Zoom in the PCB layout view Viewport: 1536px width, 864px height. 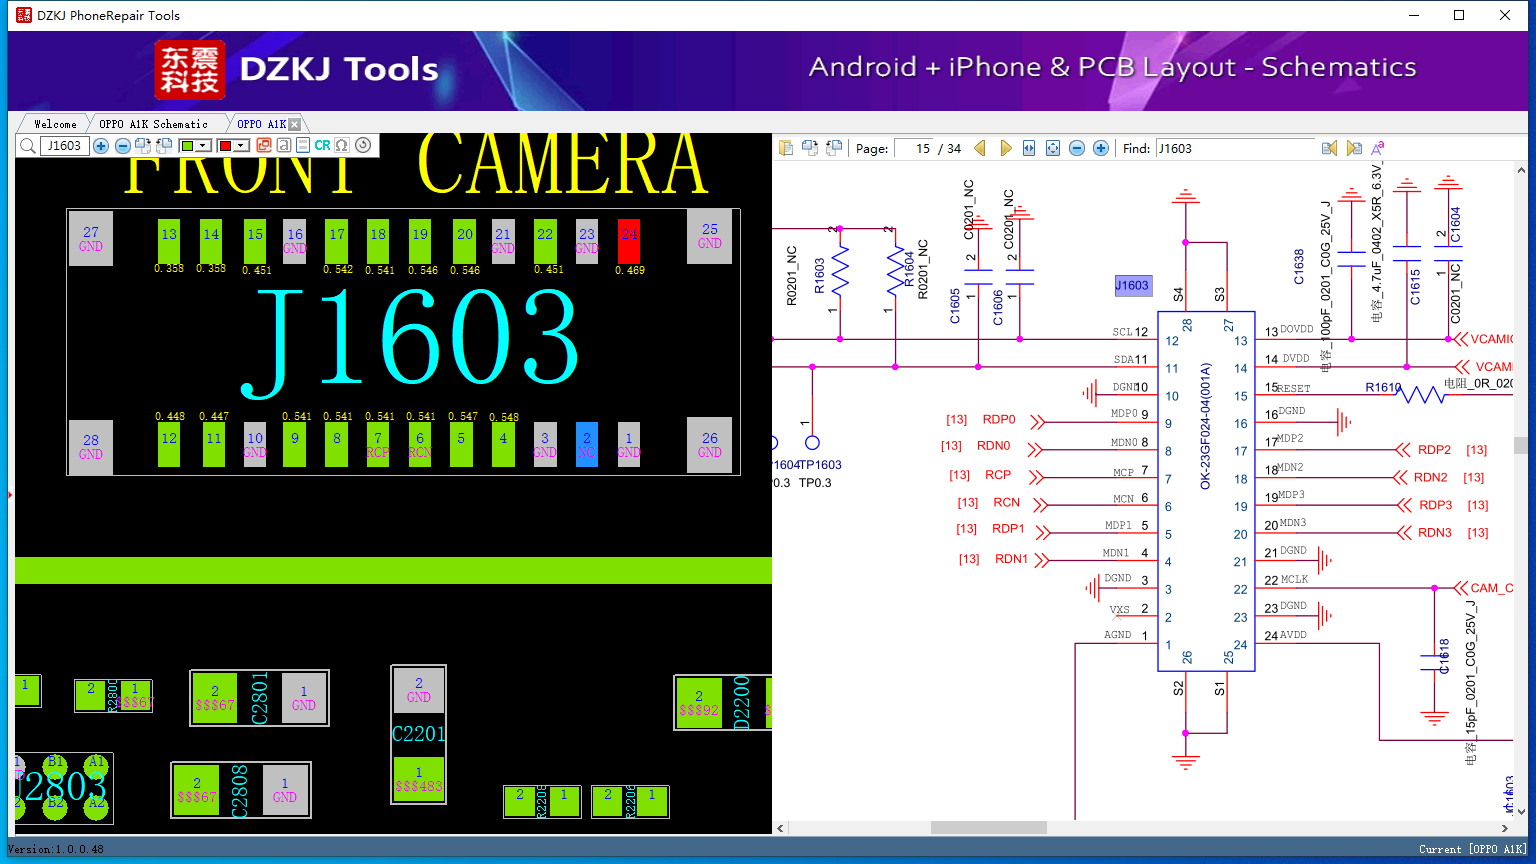click(101, 146)
